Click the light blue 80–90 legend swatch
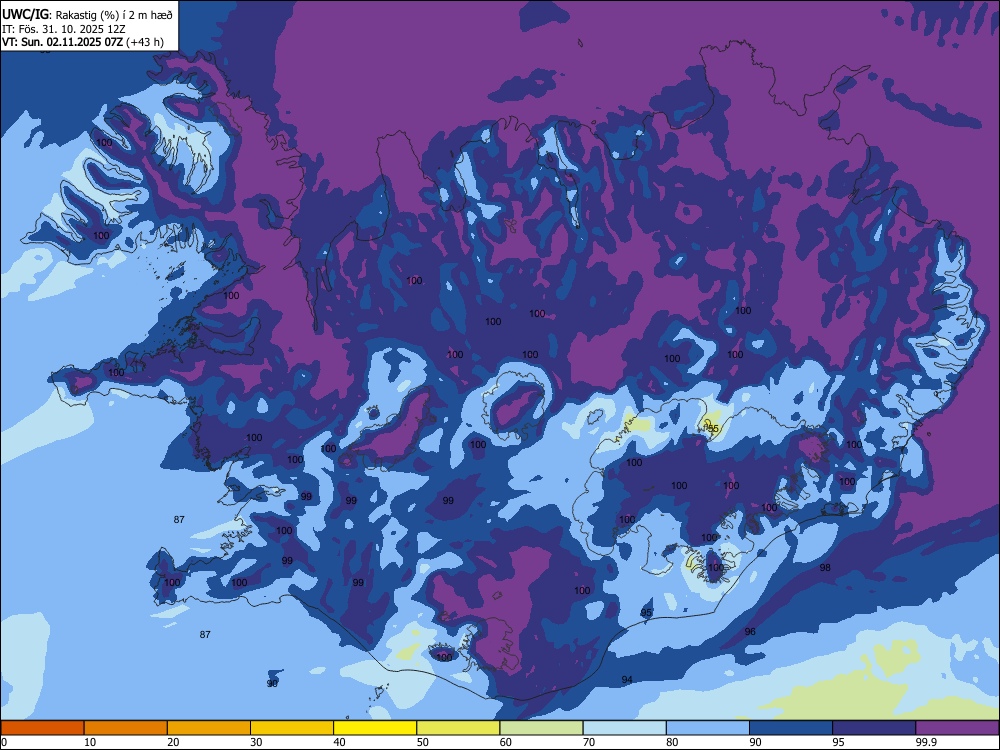The width and height of the screenshot is (1000, 750). coord(708,728)
